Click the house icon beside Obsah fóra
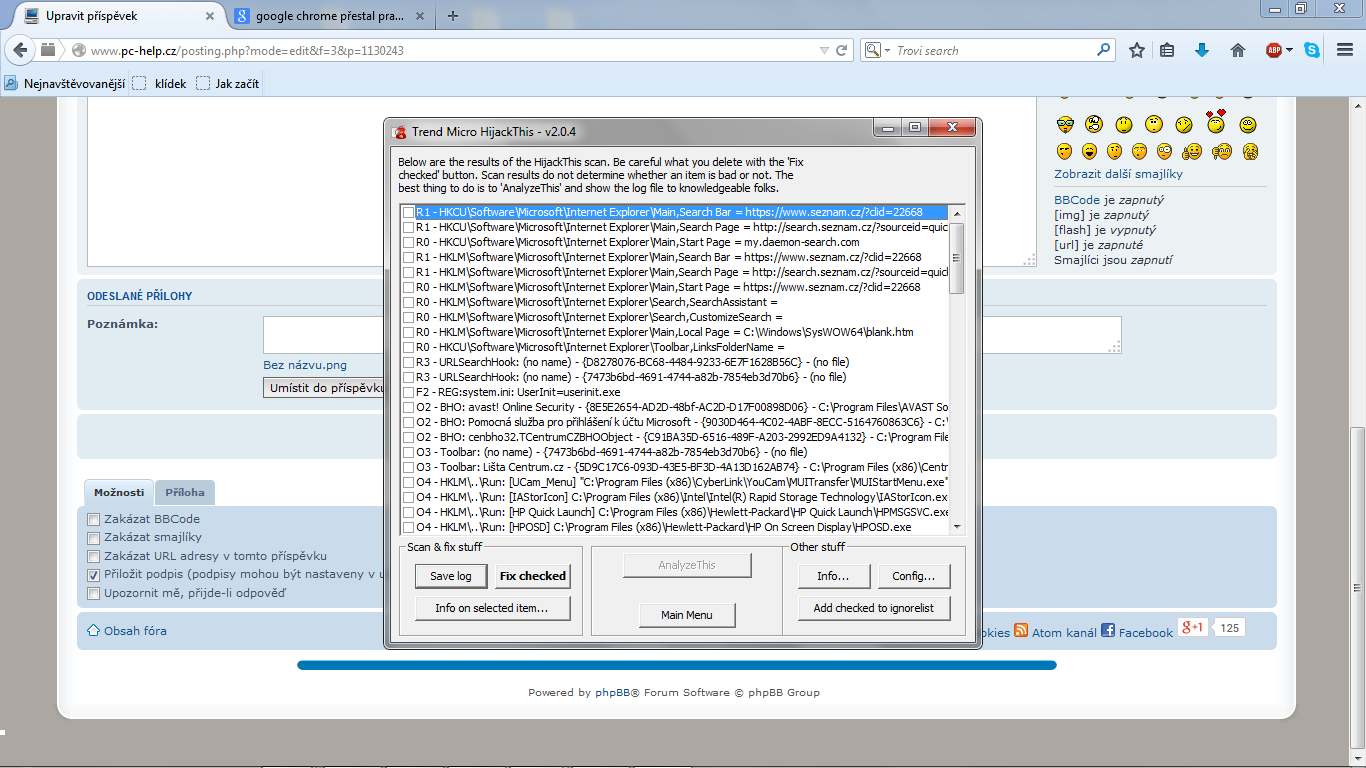Viewport: 1366px width, 768px height. coord(94,630)
